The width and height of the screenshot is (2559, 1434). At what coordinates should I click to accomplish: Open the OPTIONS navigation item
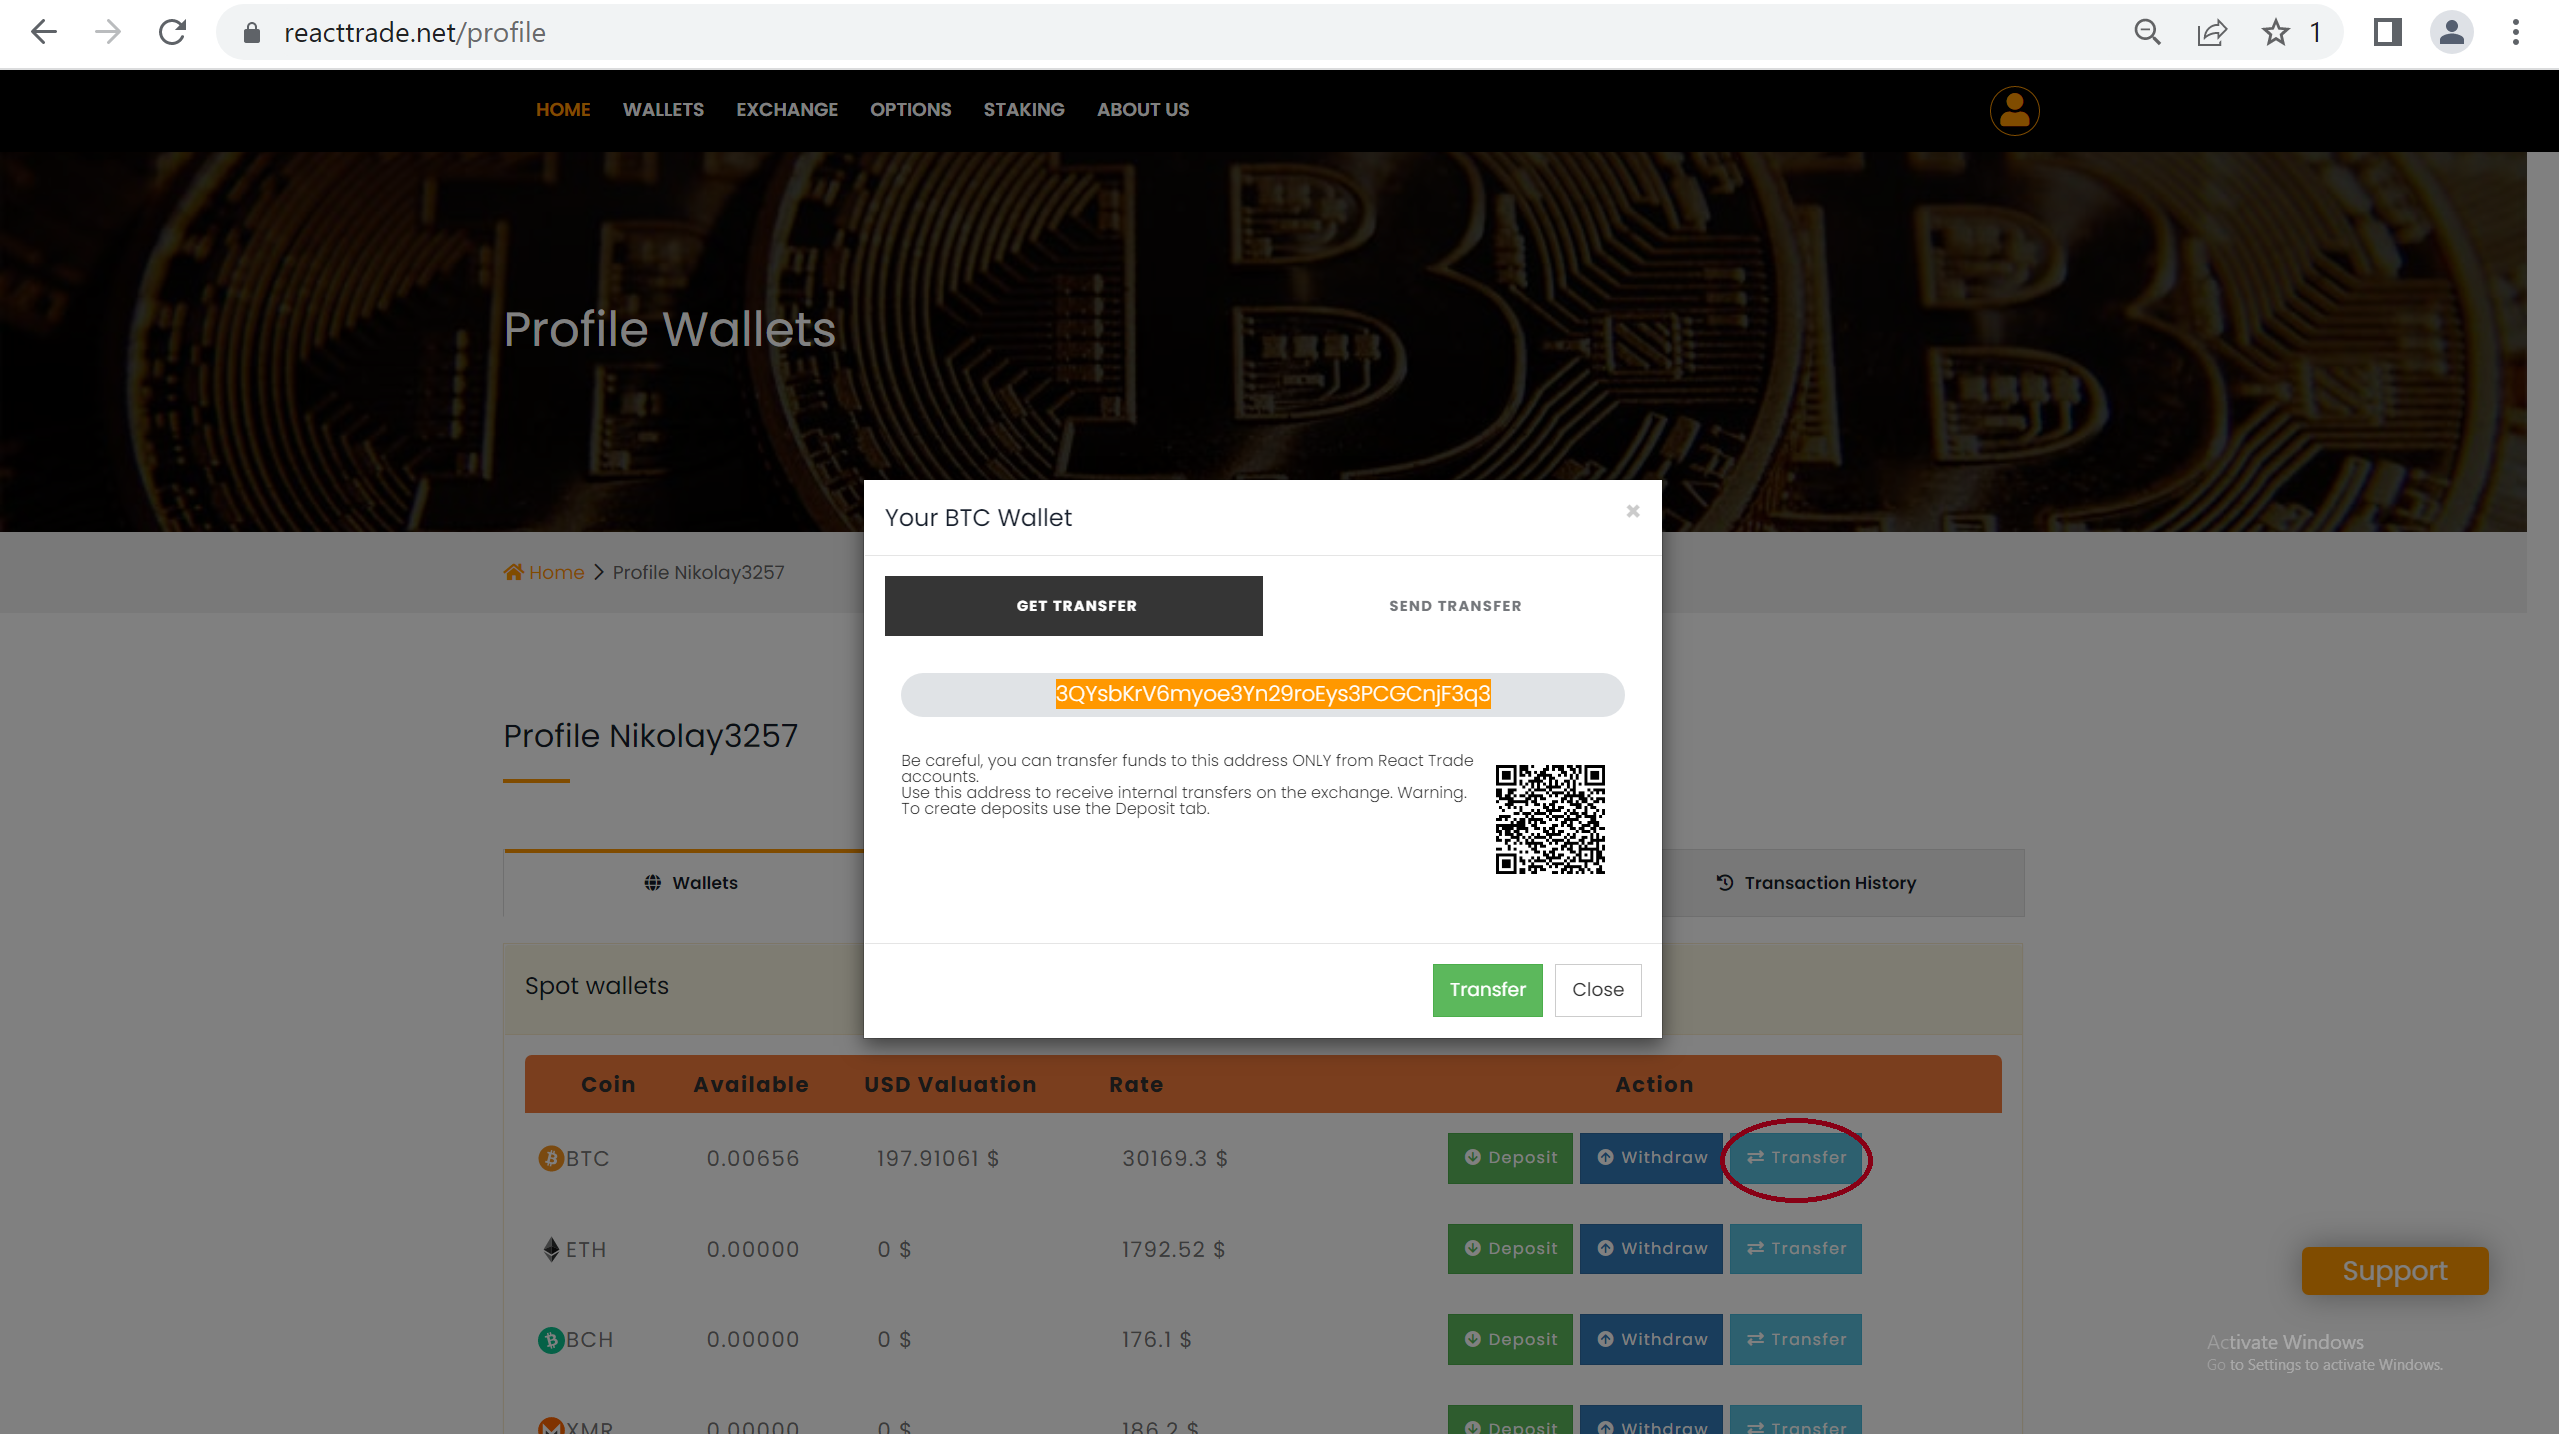[x=910, y=110]
